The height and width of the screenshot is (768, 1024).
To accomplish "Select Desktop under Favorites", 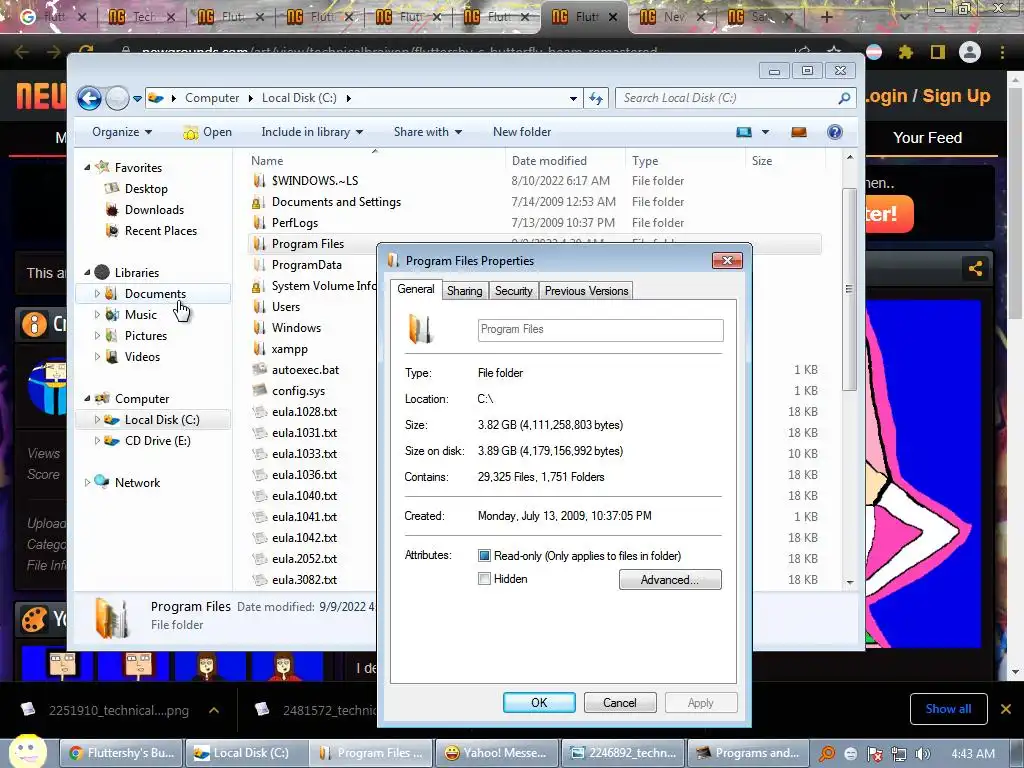I will 146,189.
